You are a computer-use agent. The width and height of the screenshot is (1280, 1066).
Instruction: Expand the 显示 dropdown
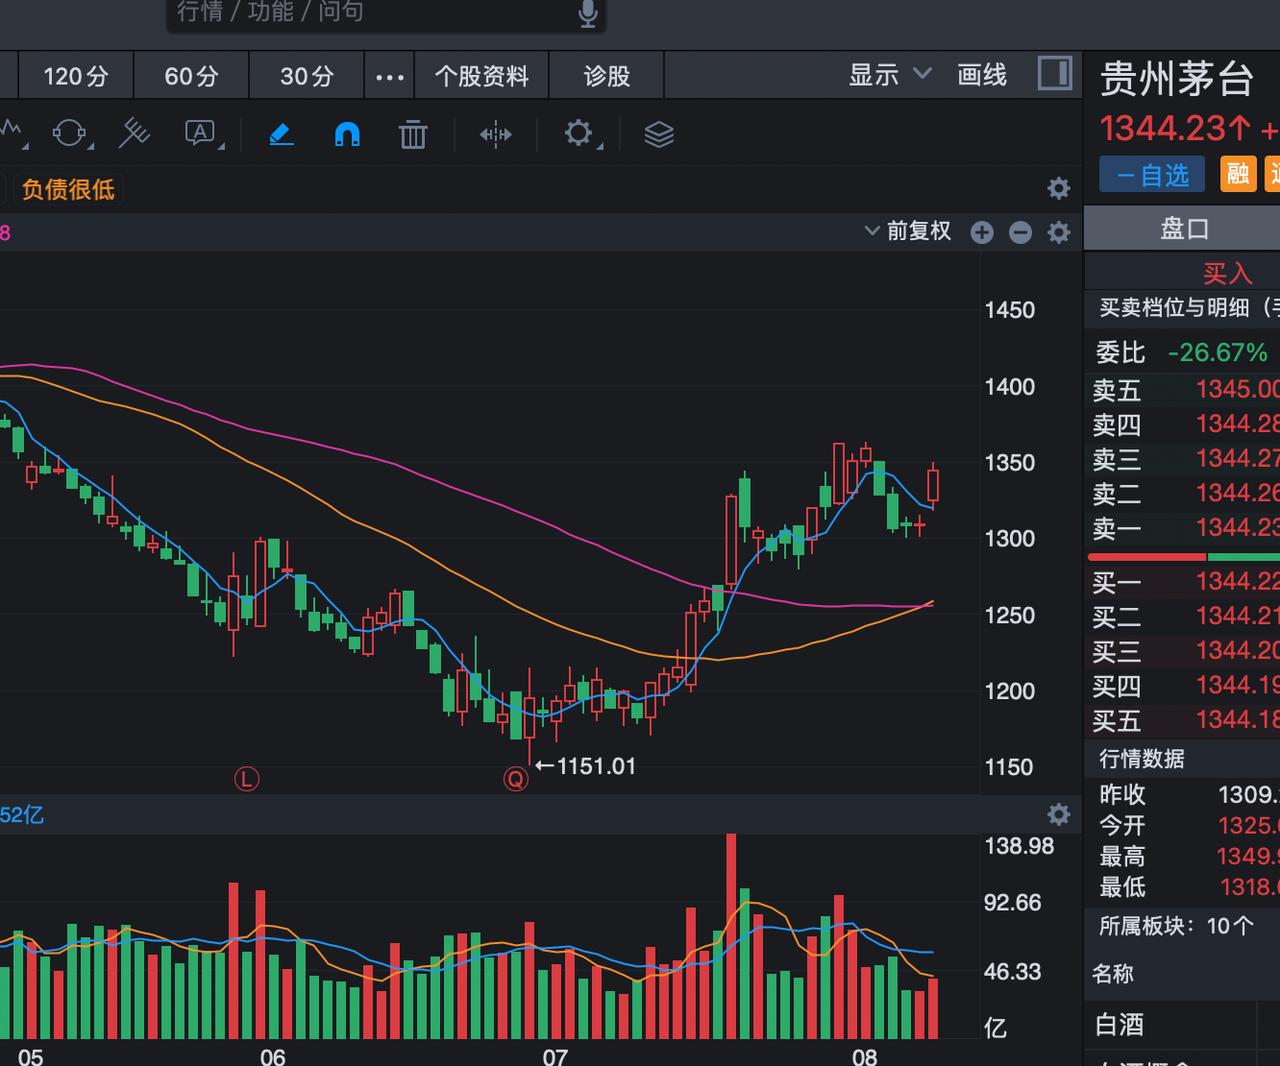tap(890, 75)
